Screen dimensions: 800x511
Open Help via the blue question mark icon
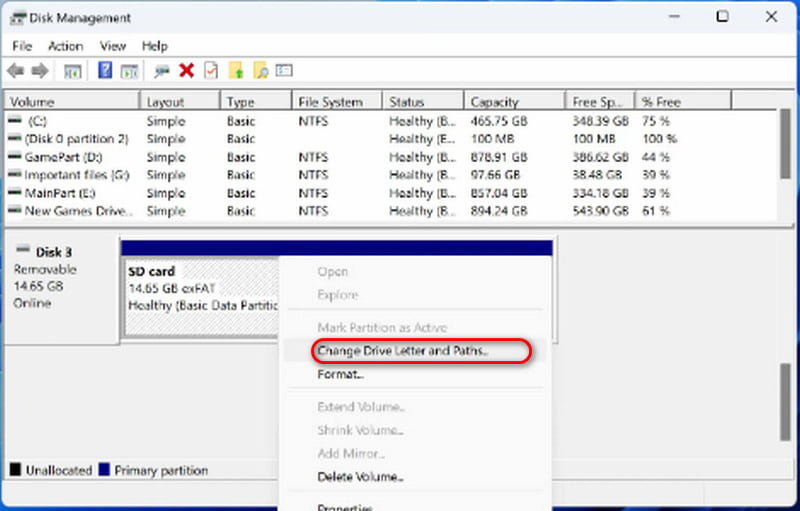click(x=105, y=71)
